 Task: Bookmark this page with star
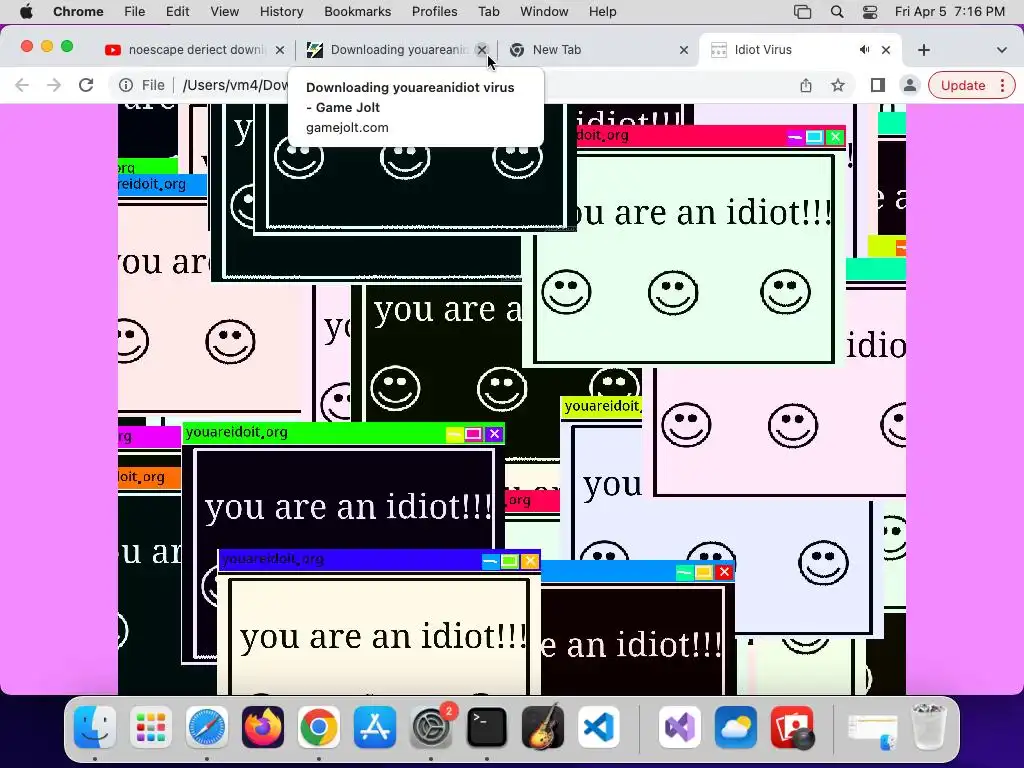click(838, 86)
